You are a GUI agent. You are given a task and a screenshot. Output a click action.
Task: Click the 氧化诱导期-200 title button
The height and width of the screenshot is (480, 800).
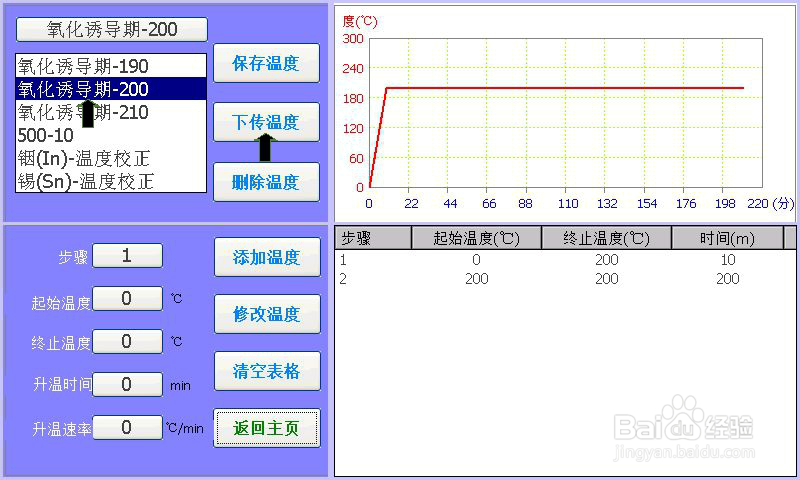coord(112,30)
